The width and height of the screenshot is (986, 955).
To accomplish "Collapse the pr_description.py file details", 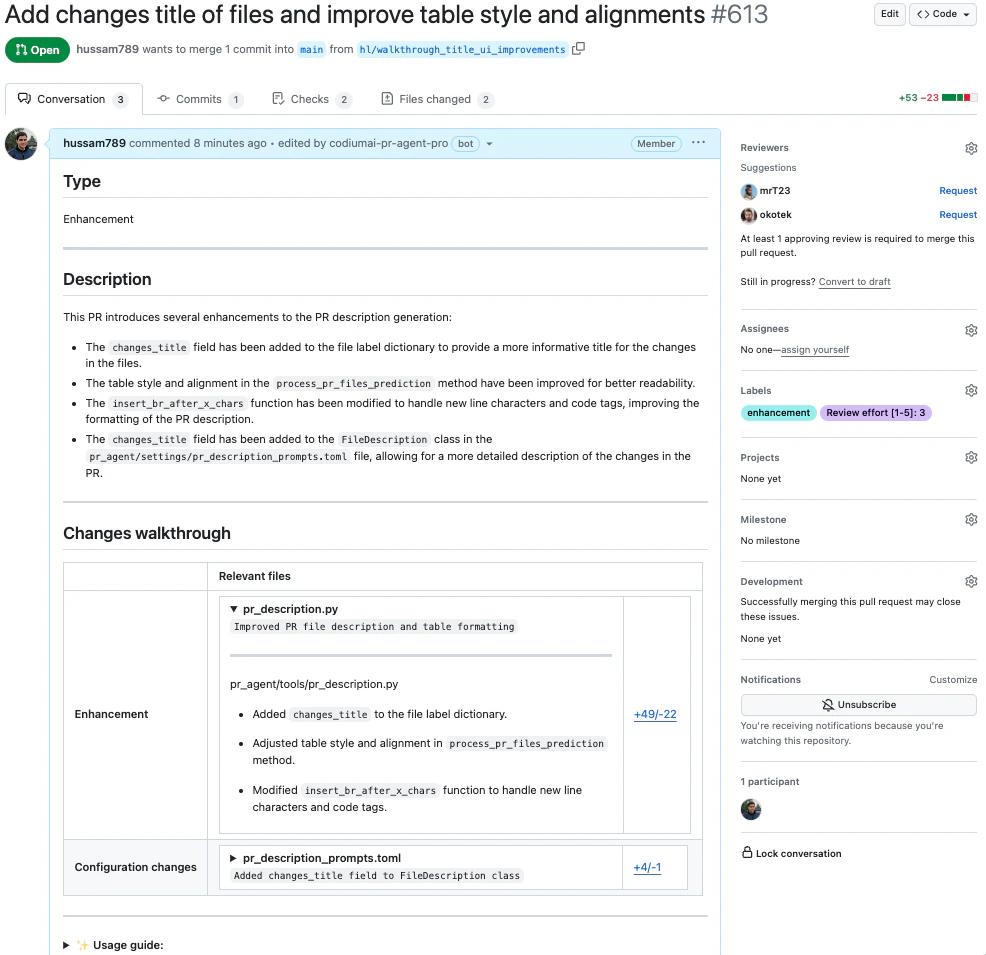I will click(x=234, y=609).
